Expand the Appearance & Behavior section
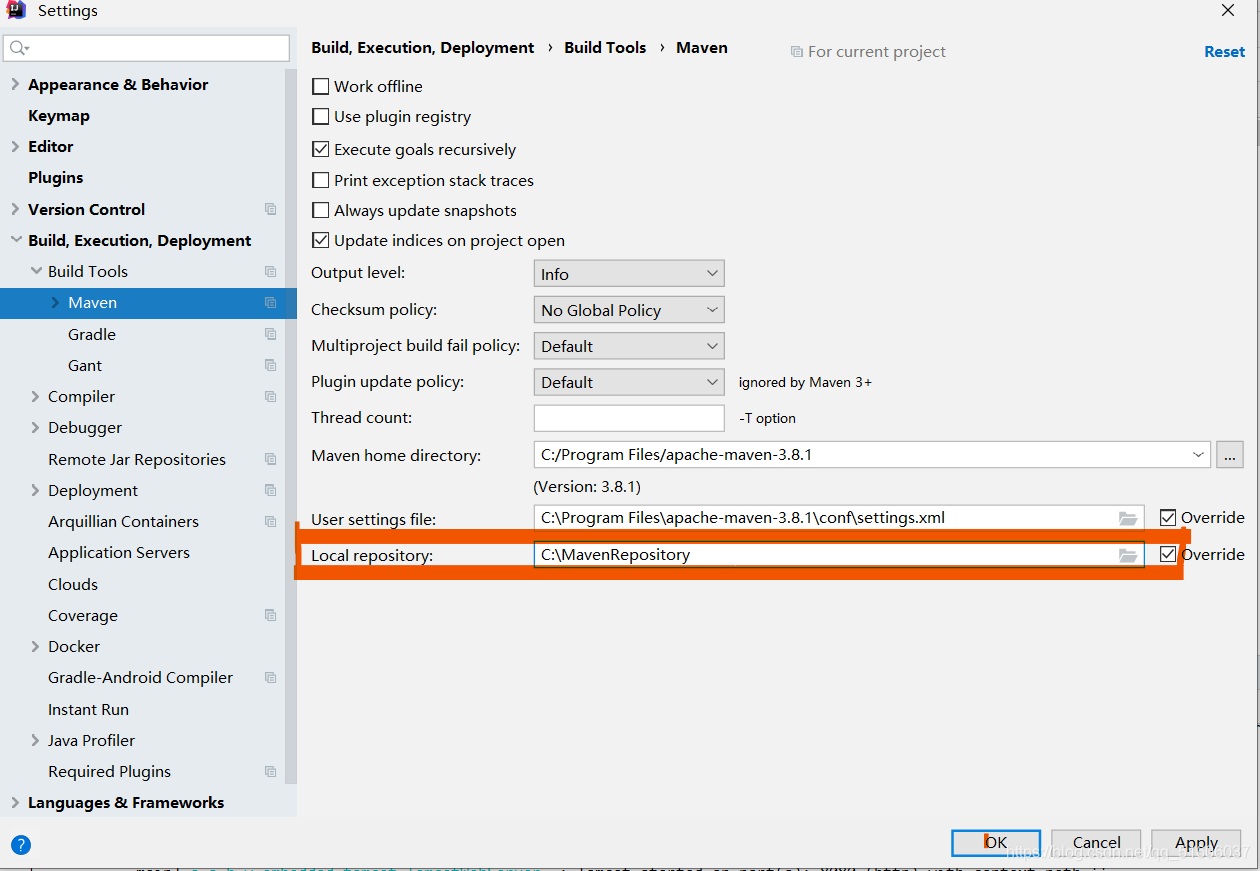Viewport: 1260px width, 871px height. pyautogui.click(x=14, y=84)
